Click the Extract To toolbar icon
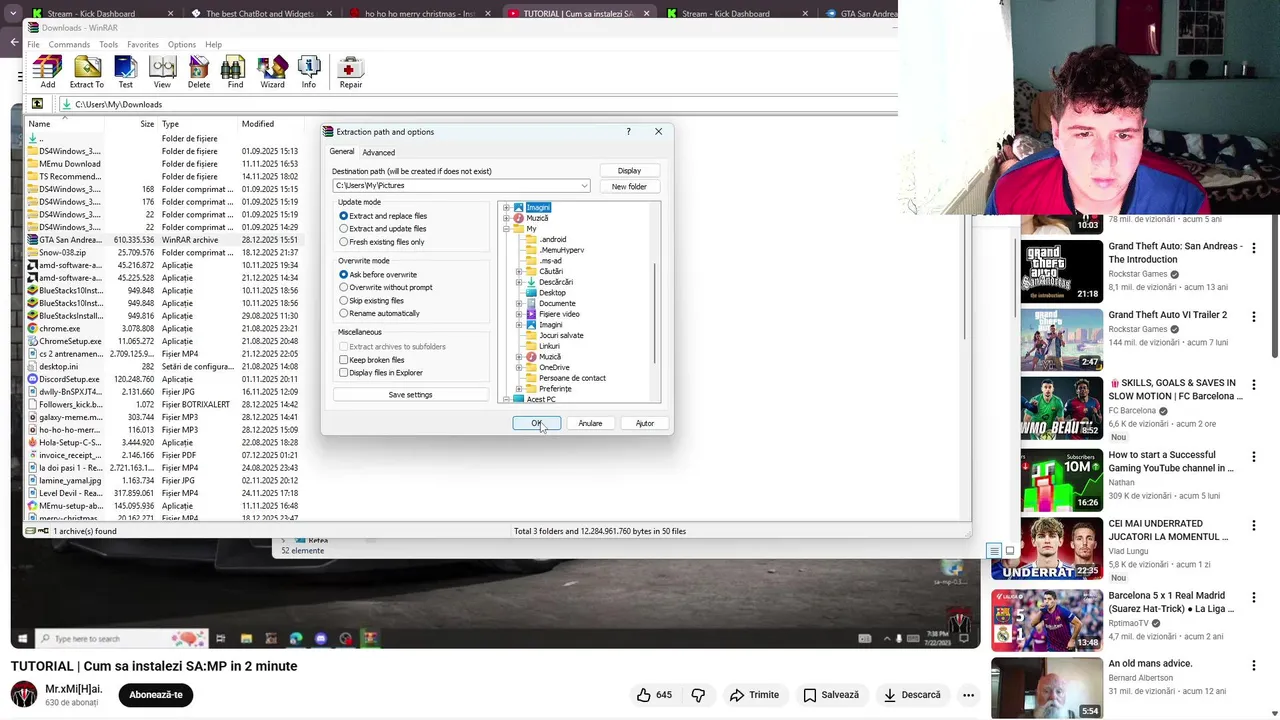Screen dimensions: 1280x720 (x=87, y=72)
